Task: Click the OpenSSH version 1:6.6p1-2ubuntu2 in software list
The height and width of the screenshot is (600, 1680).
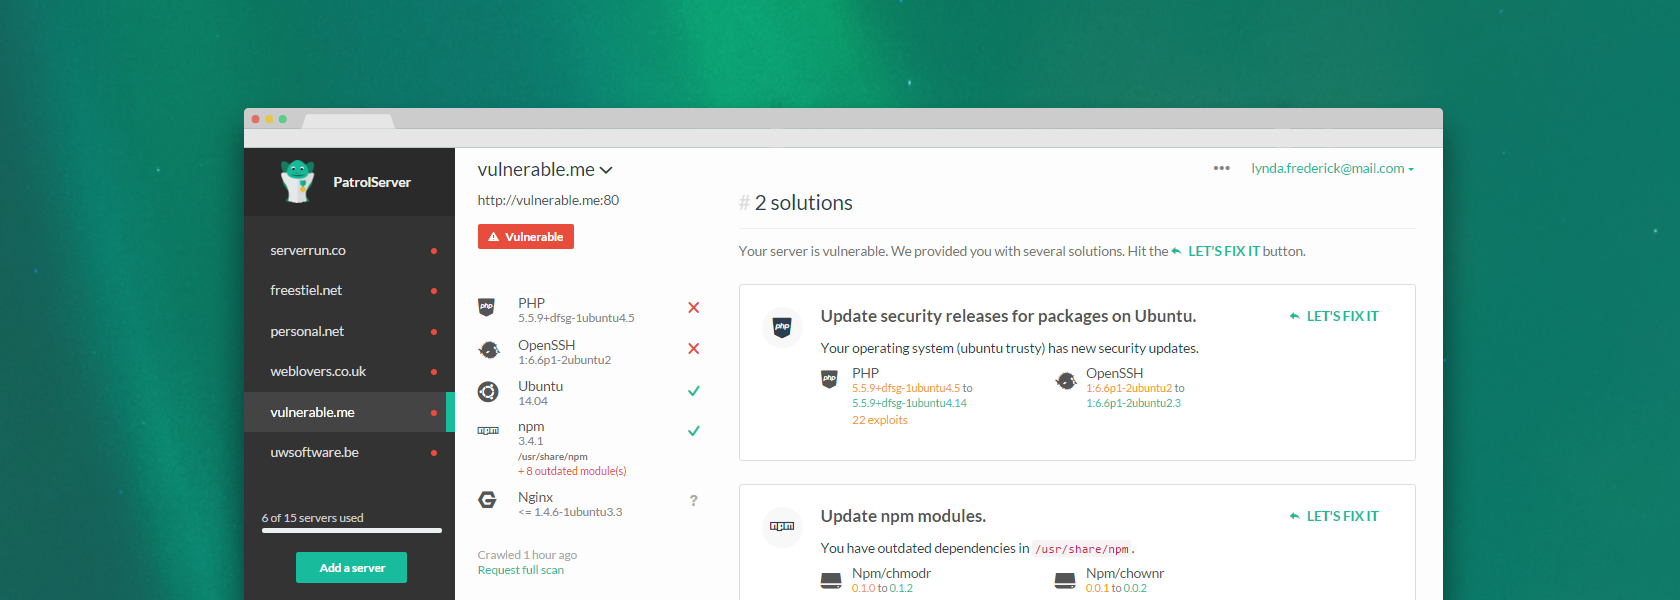Action: click(564, 360)
